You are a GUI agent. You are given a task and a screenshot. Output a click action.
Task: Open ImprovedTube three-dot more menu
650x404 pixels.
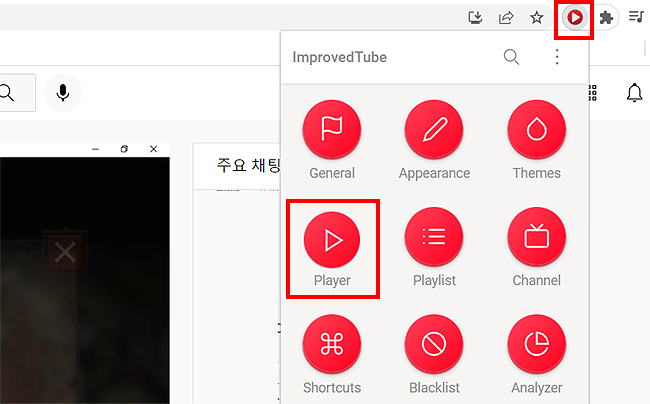point(557,57)
